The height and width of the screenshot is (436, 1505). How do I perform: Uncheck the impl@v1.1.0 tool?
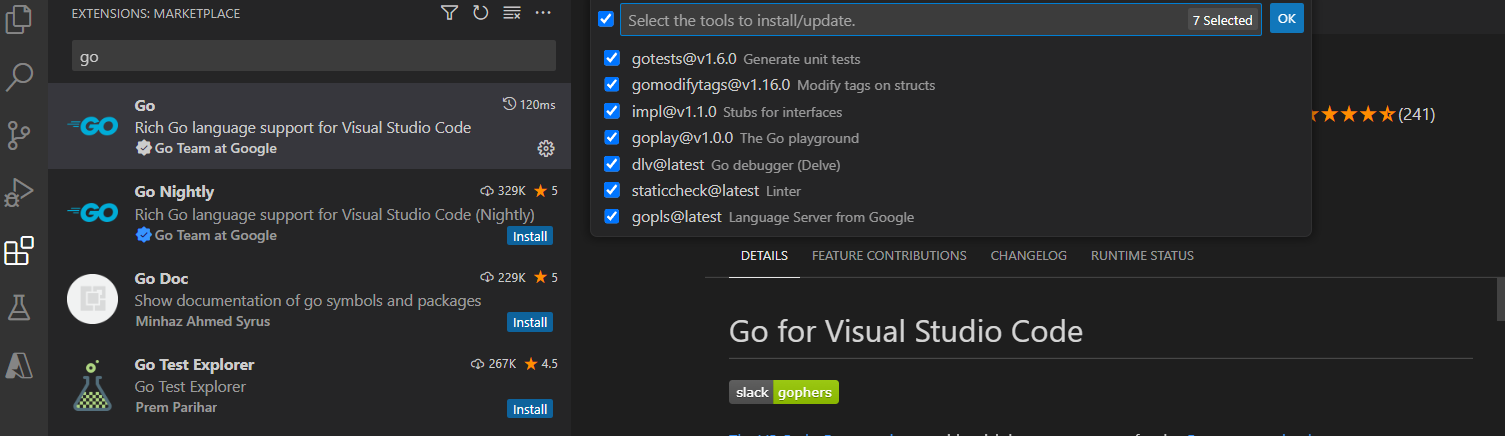(x=612, y=111)
